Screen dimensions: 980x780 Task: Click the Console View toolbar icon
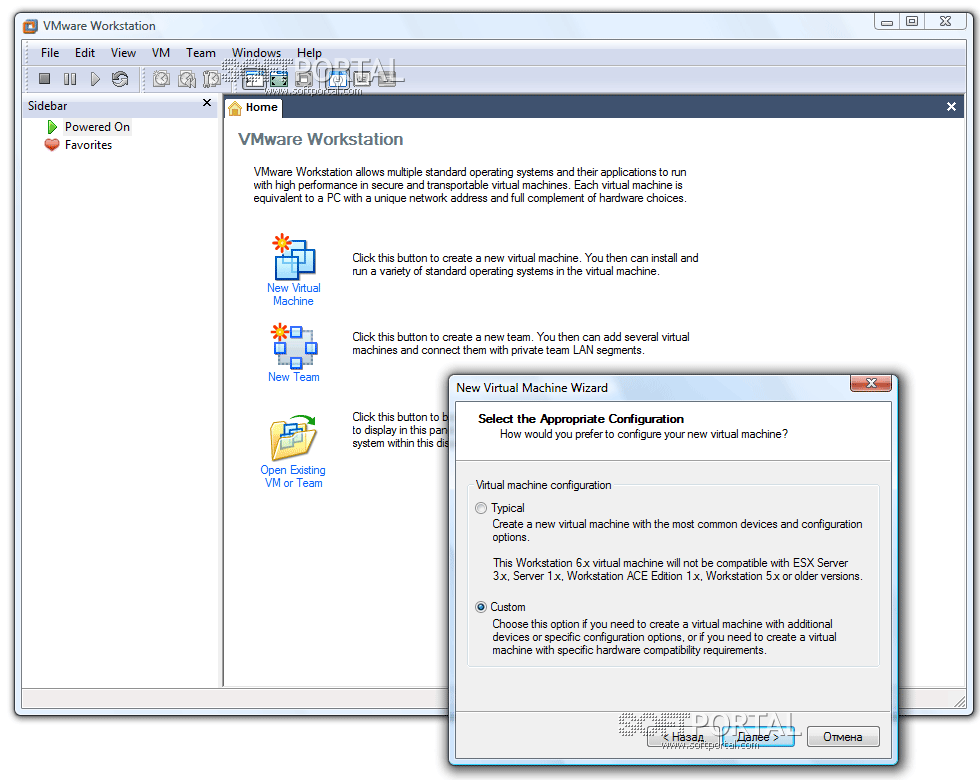(362, 79)
